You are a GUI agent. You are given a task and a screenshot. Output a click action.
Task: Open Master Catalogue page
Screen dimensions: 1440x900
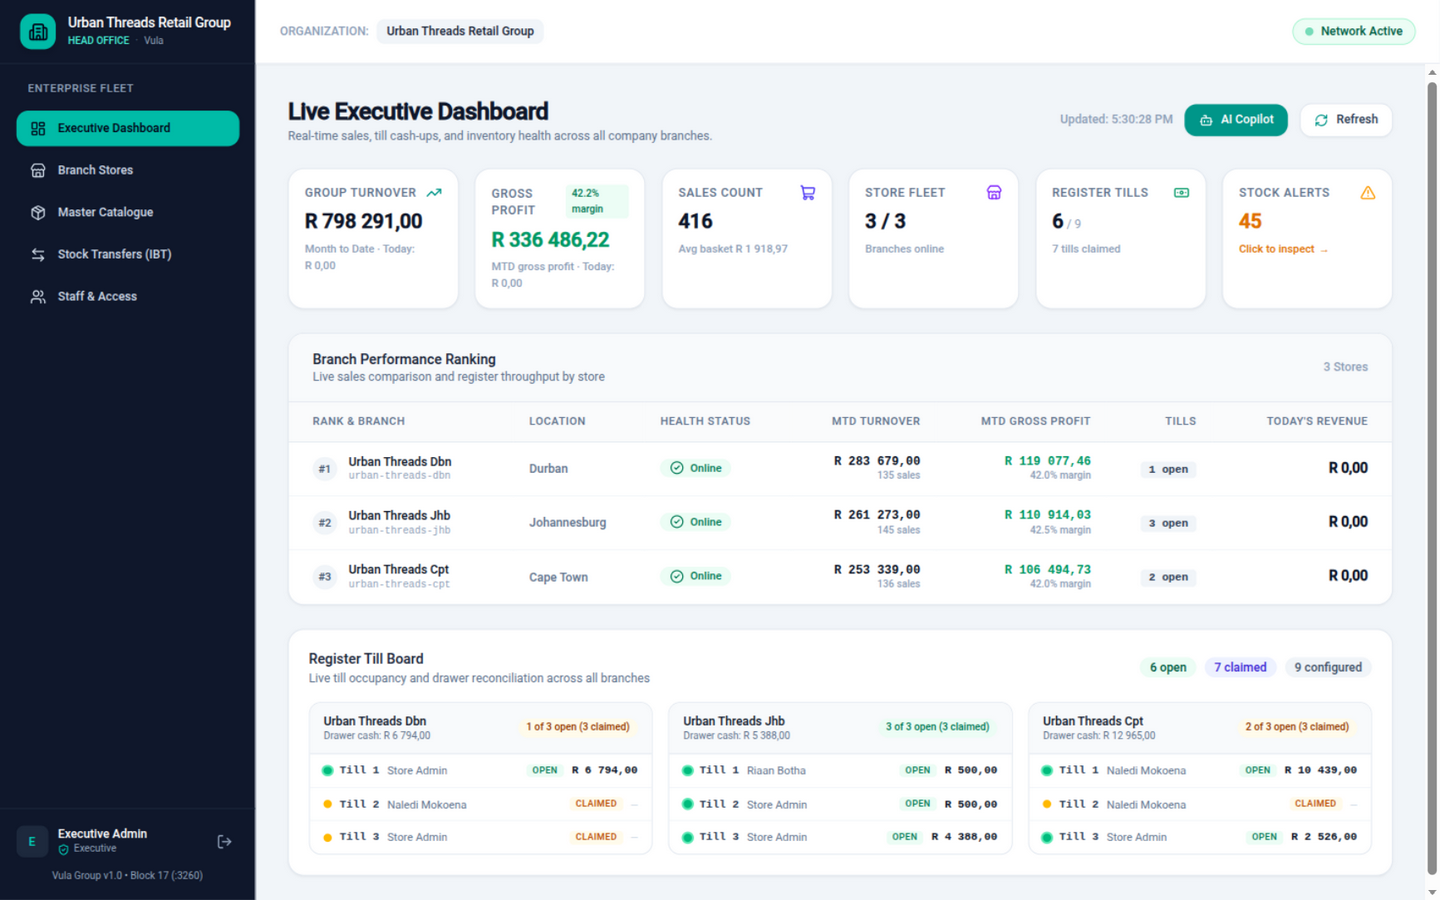[x=128, y=212]
